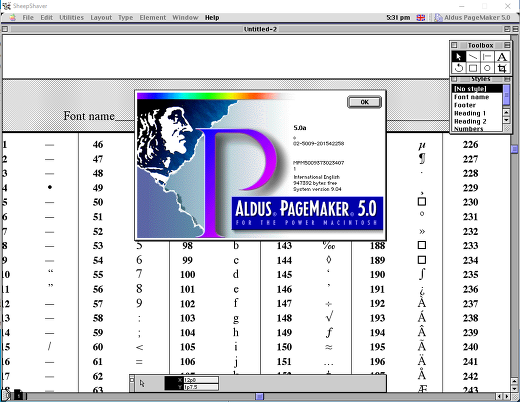The image size is (520, 402).
Task: Click the page 1 icon at bottom left
Action: (x=19, y=395)
